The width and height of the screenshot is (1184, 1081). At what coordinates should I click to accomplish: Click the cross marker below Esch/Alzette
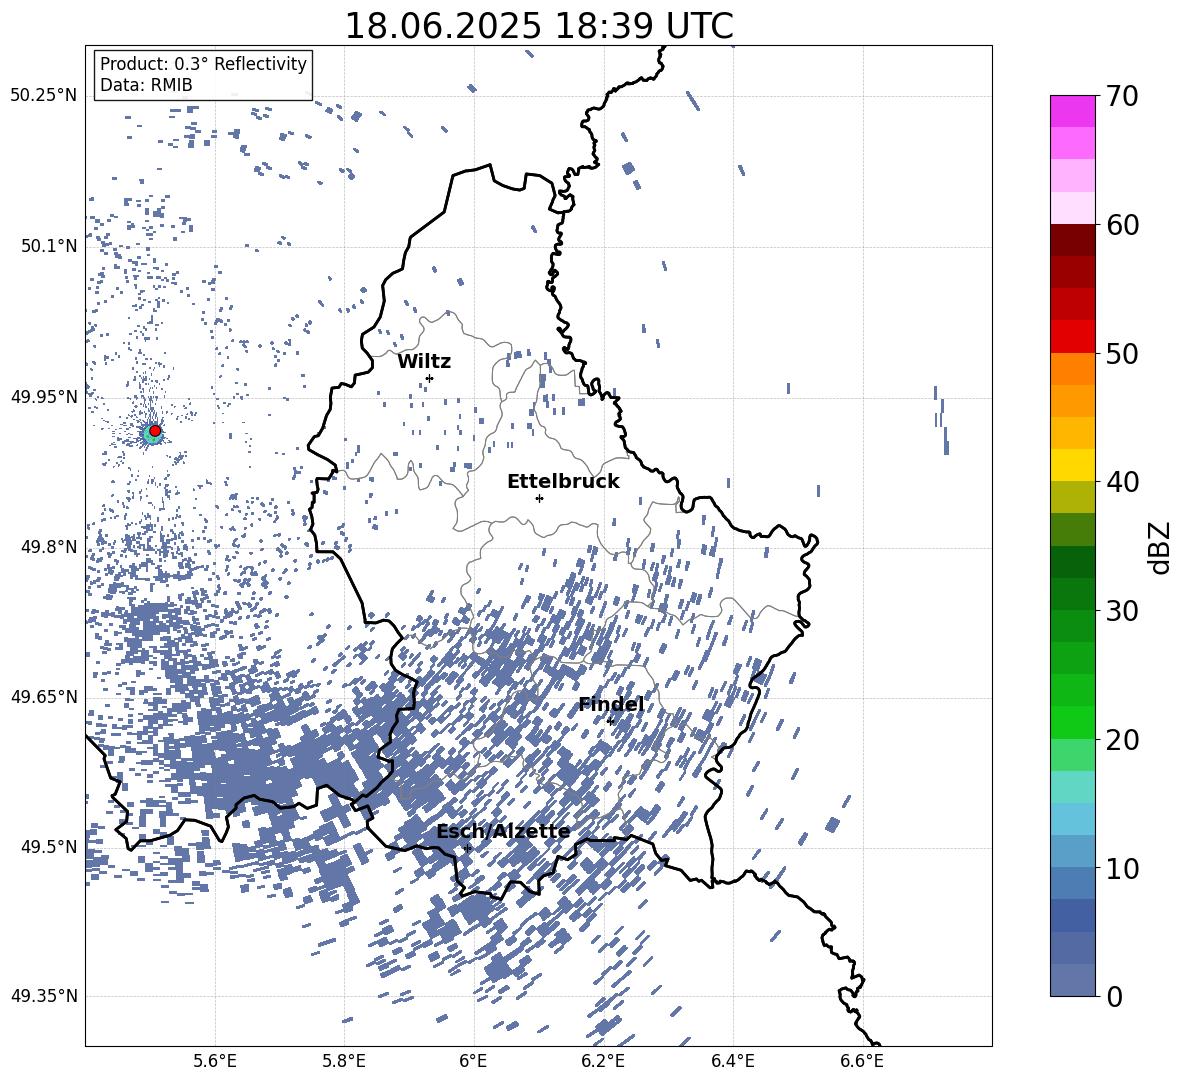coord(467,848)
